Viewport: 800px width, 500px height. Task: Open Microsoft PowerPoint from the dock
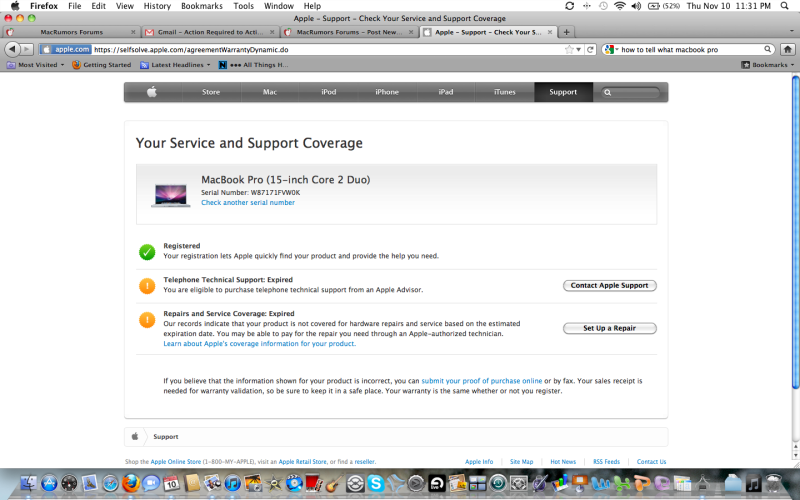pos(642,483)
